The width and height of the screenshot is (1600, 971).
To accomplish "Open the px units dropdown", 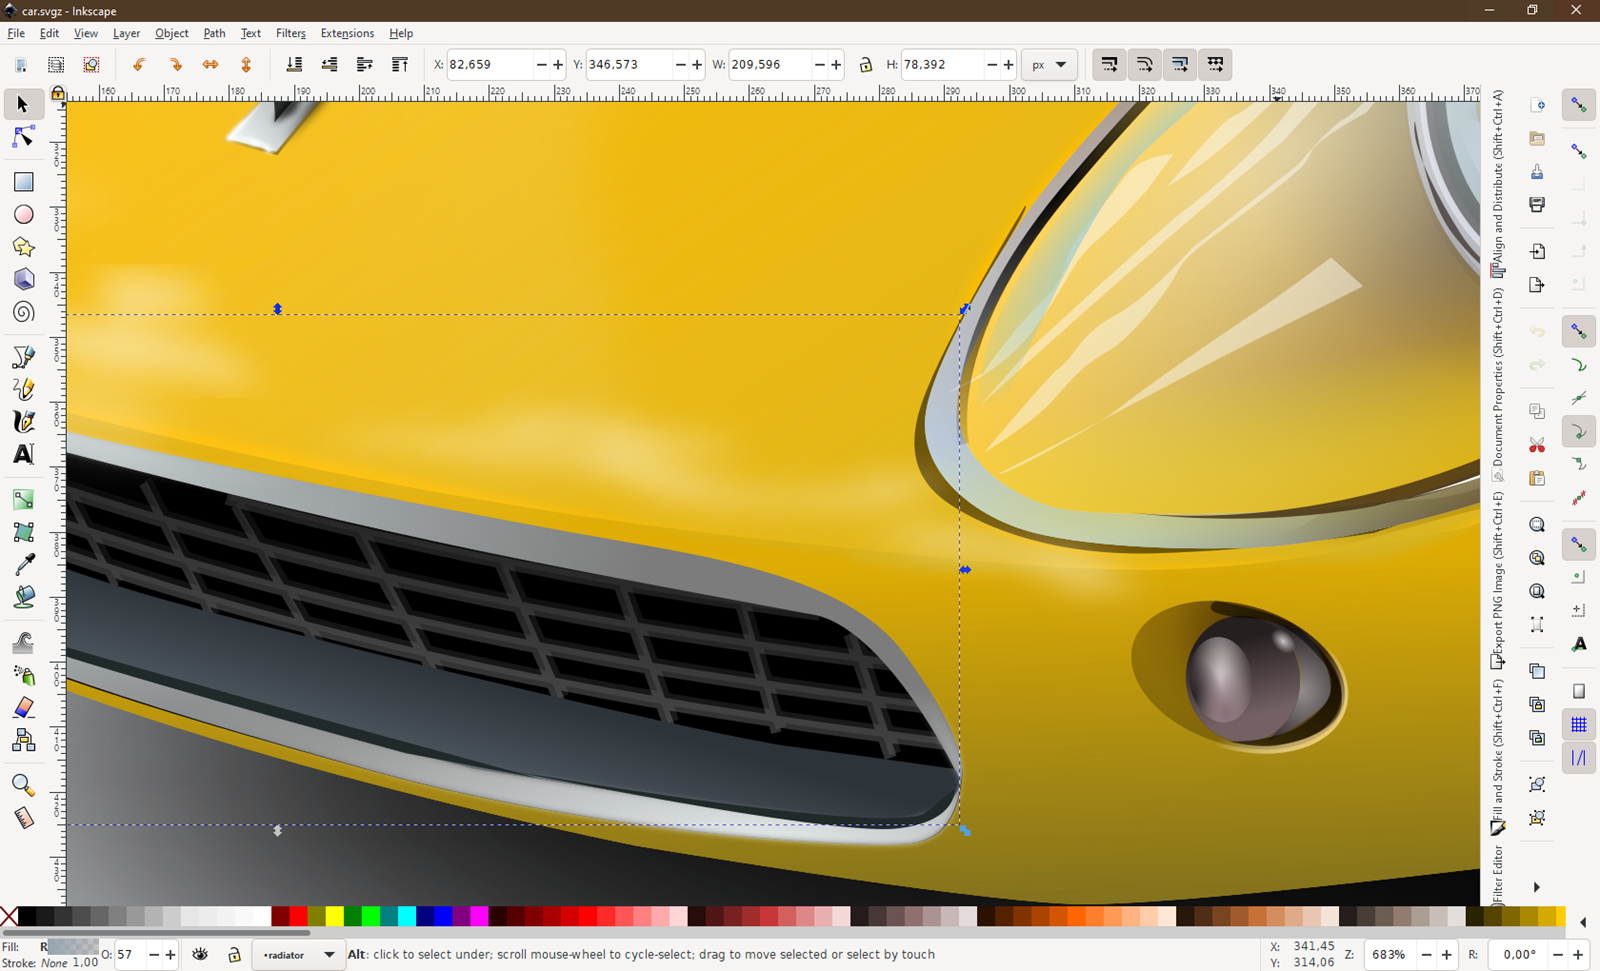I will pos(1049,65).
